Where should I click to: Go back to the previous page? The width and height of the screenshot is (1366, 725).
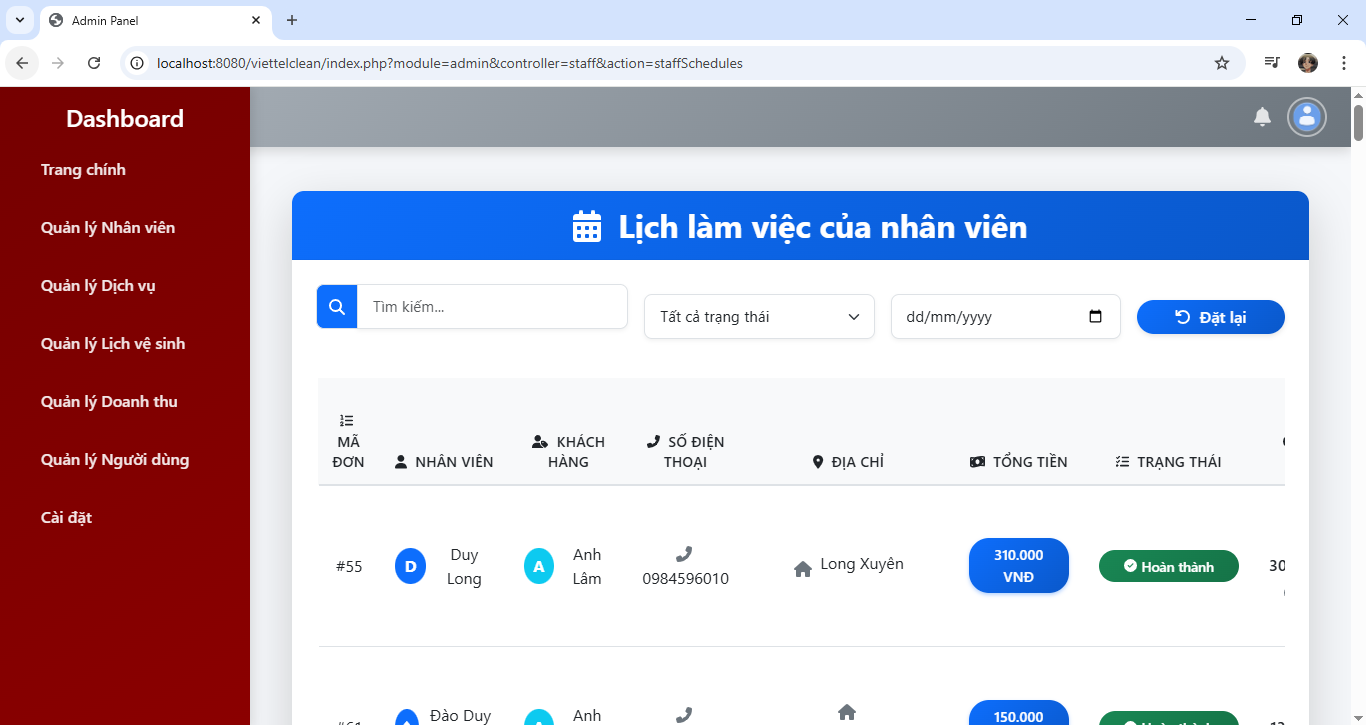22,63
